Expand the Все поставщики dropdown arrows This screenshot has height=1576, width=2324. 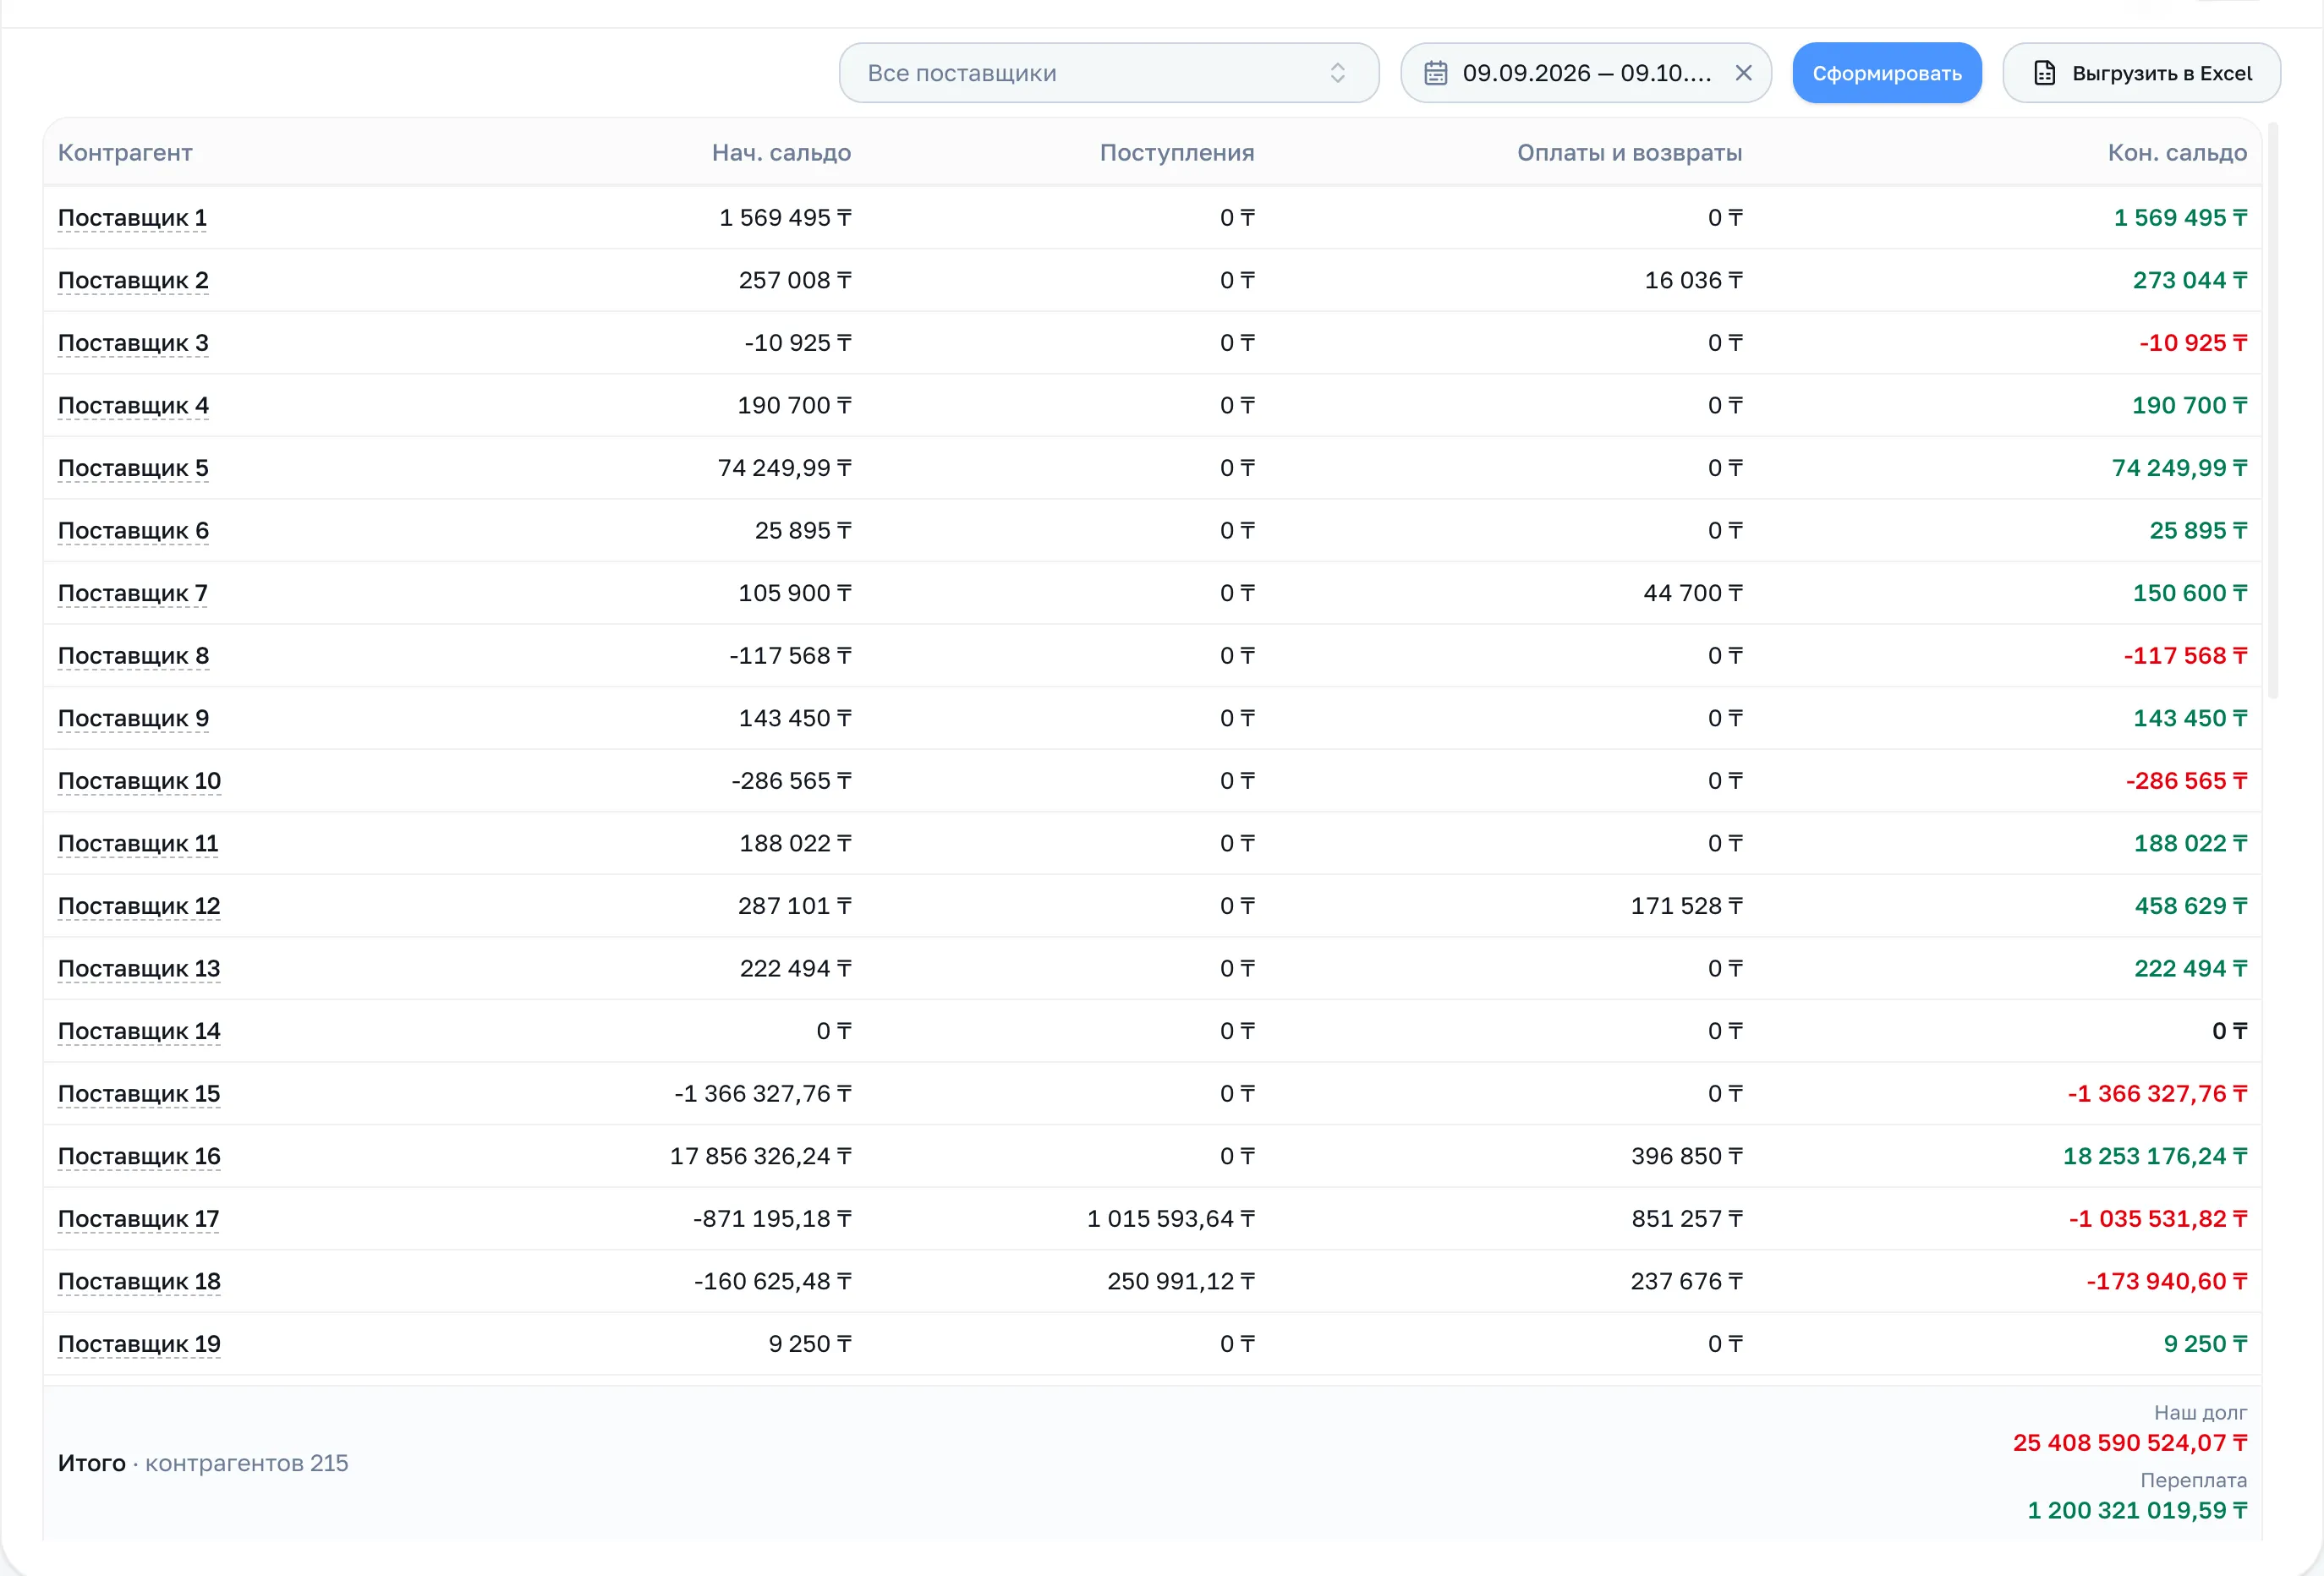(x=1337, y=73)
